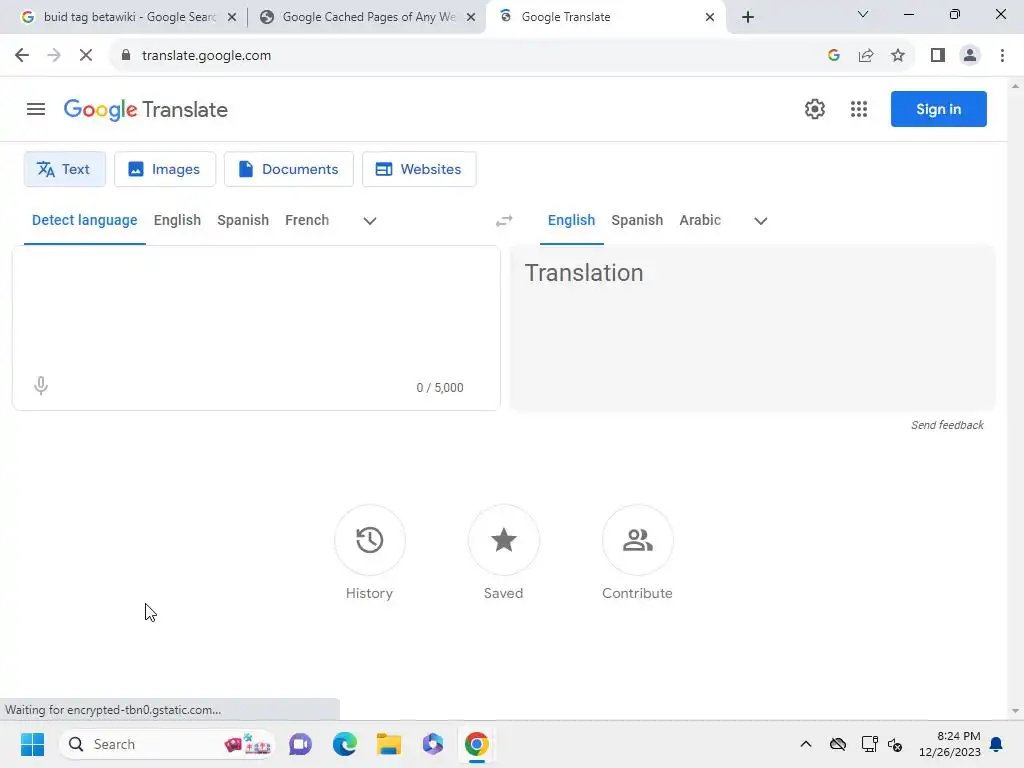Stop loading the page
This screenshot has height=768, width=1024.
point(86,56)
